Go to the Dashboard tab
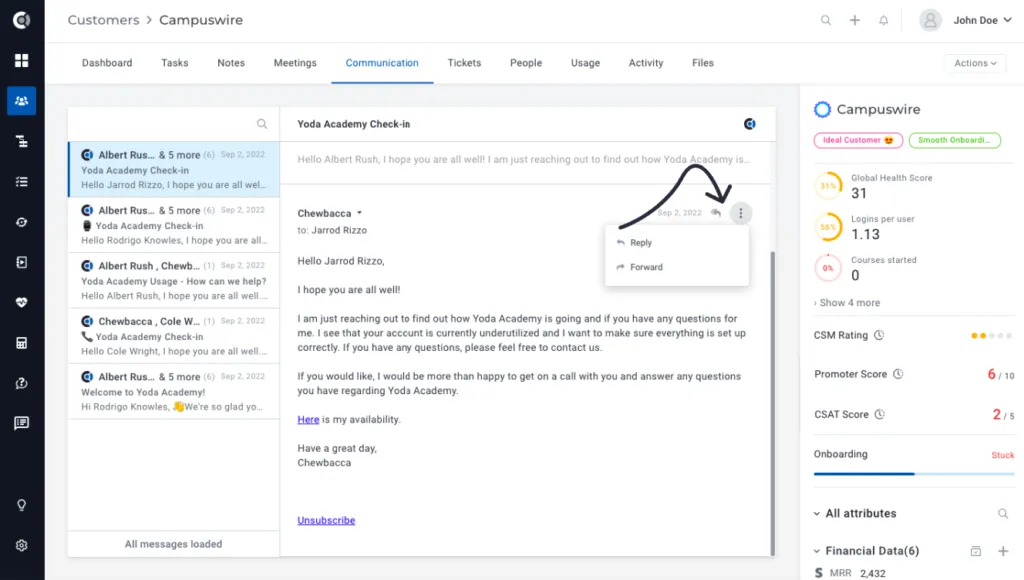1024x580 pixels. [107, 63]
